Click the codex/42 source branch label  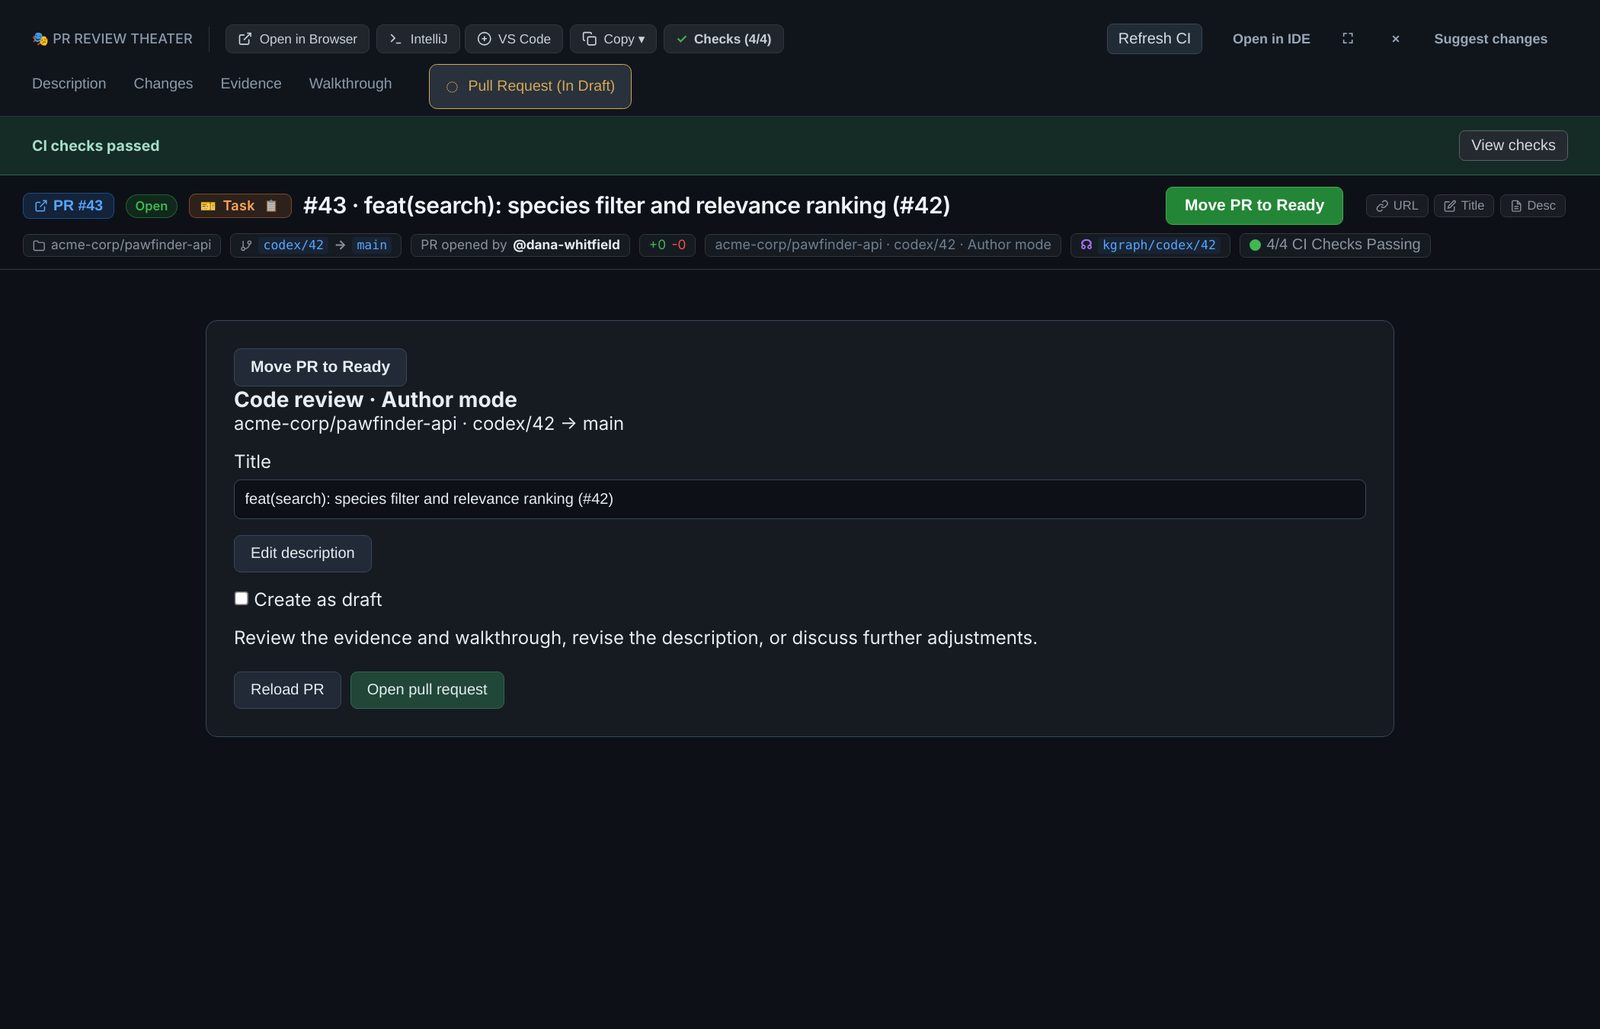click(x=294, y=245)
